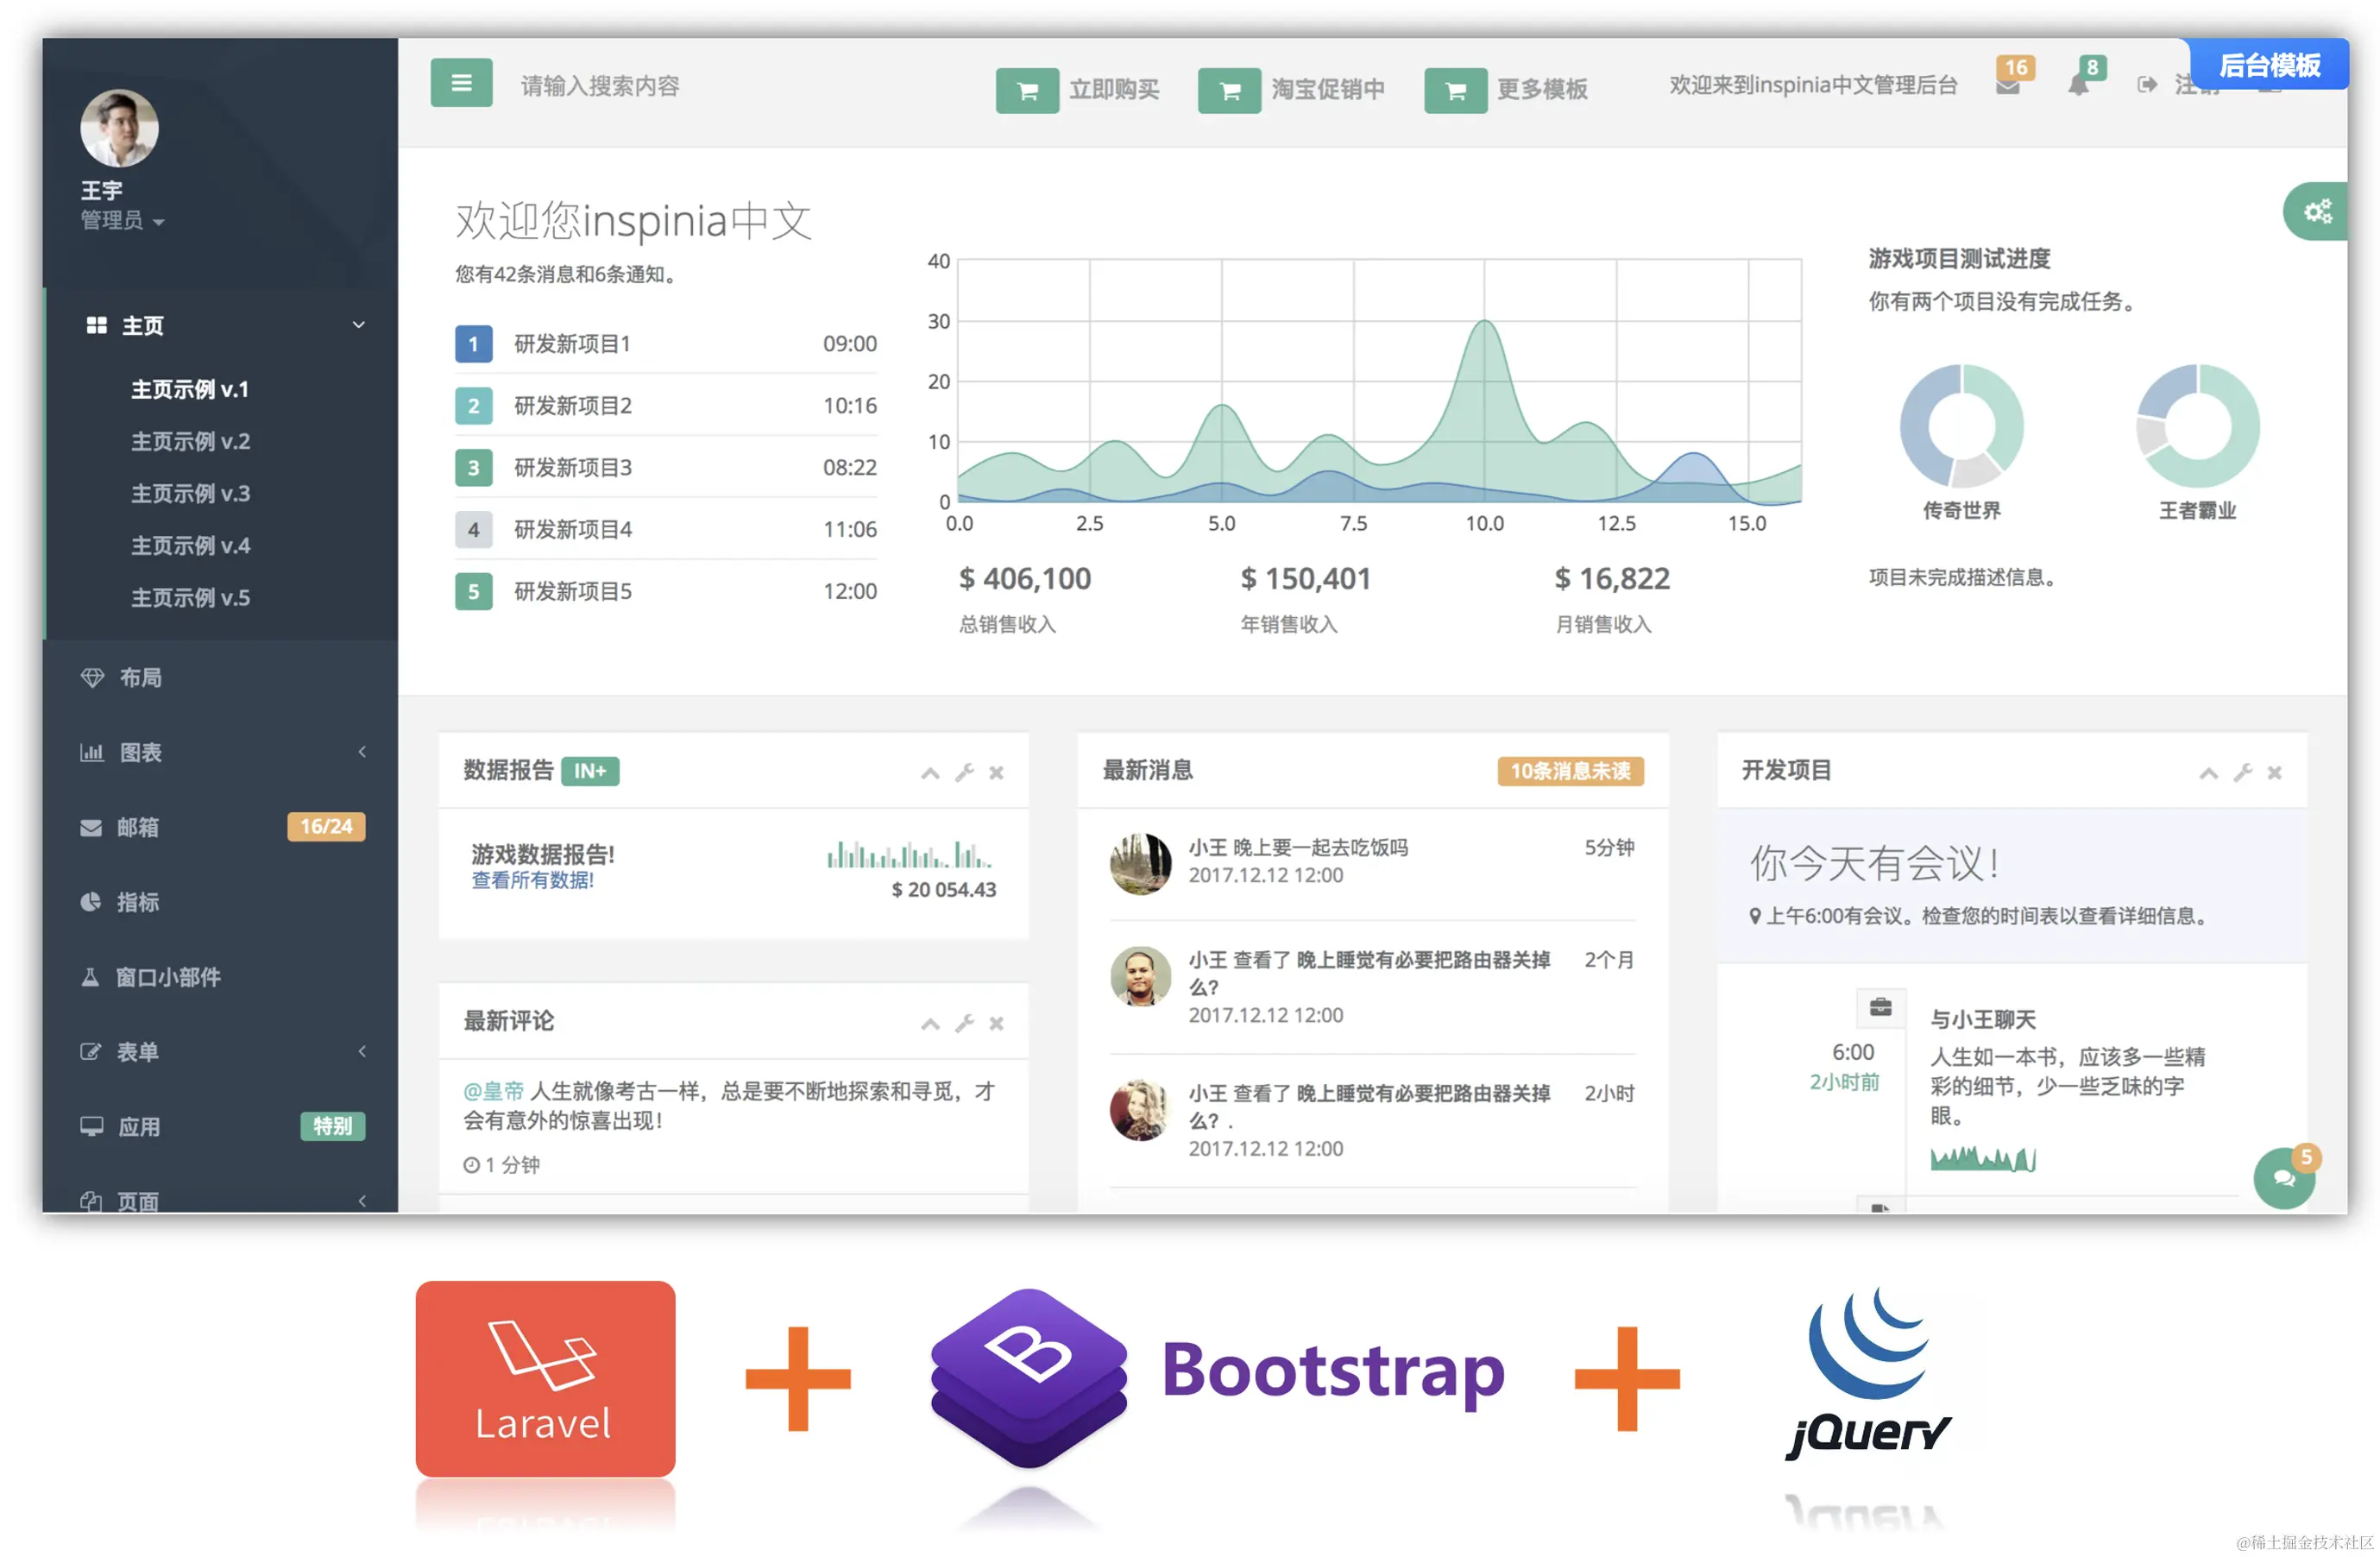Screen dimensions: 2380x1557
Task: Open the mail envelope icon with badge 16
Action: pyautogui.click(x=2008, y=86)
